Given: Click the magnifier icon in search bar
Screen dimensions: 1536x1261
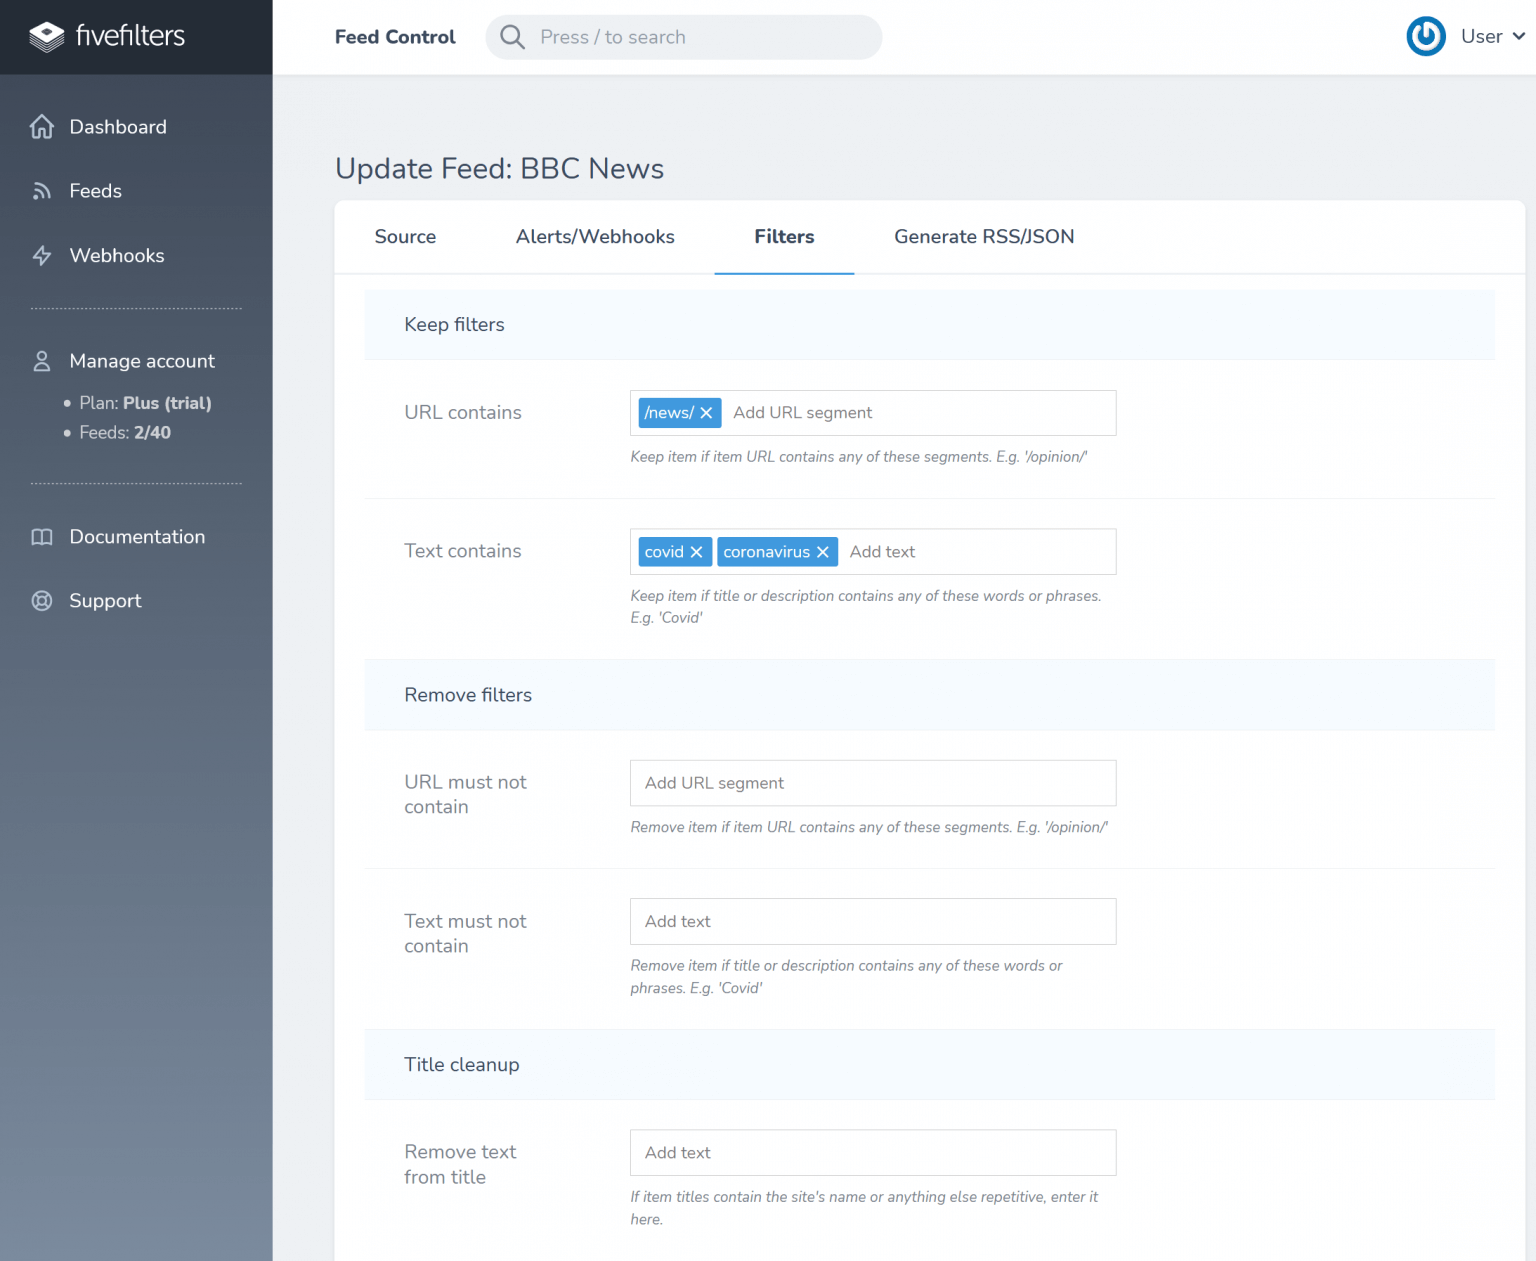Looking at the screenshot, I should 512,37.
